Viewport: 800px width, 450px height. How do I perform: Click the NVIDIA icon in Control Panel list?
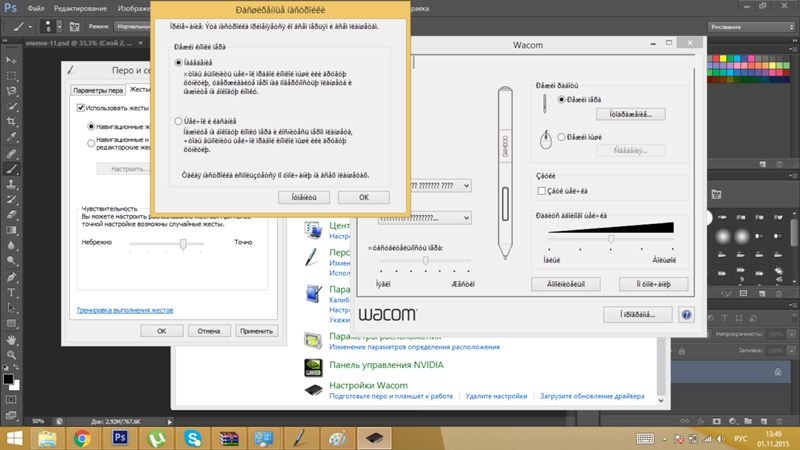tap(313, 367)
